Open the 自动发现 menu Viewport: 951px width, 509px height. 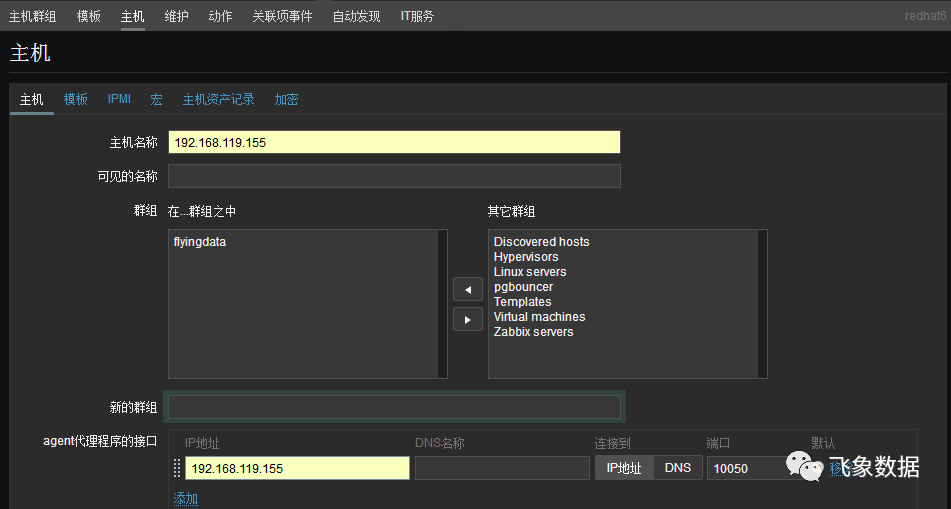click(357, 16)
